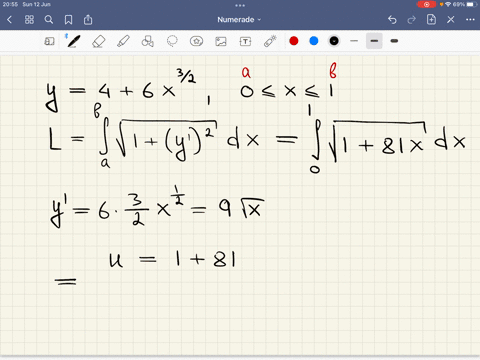The height and width of the screenshot is (360, 480).
Task: Select the thinnest stroke width
Action: pos(354,41)
